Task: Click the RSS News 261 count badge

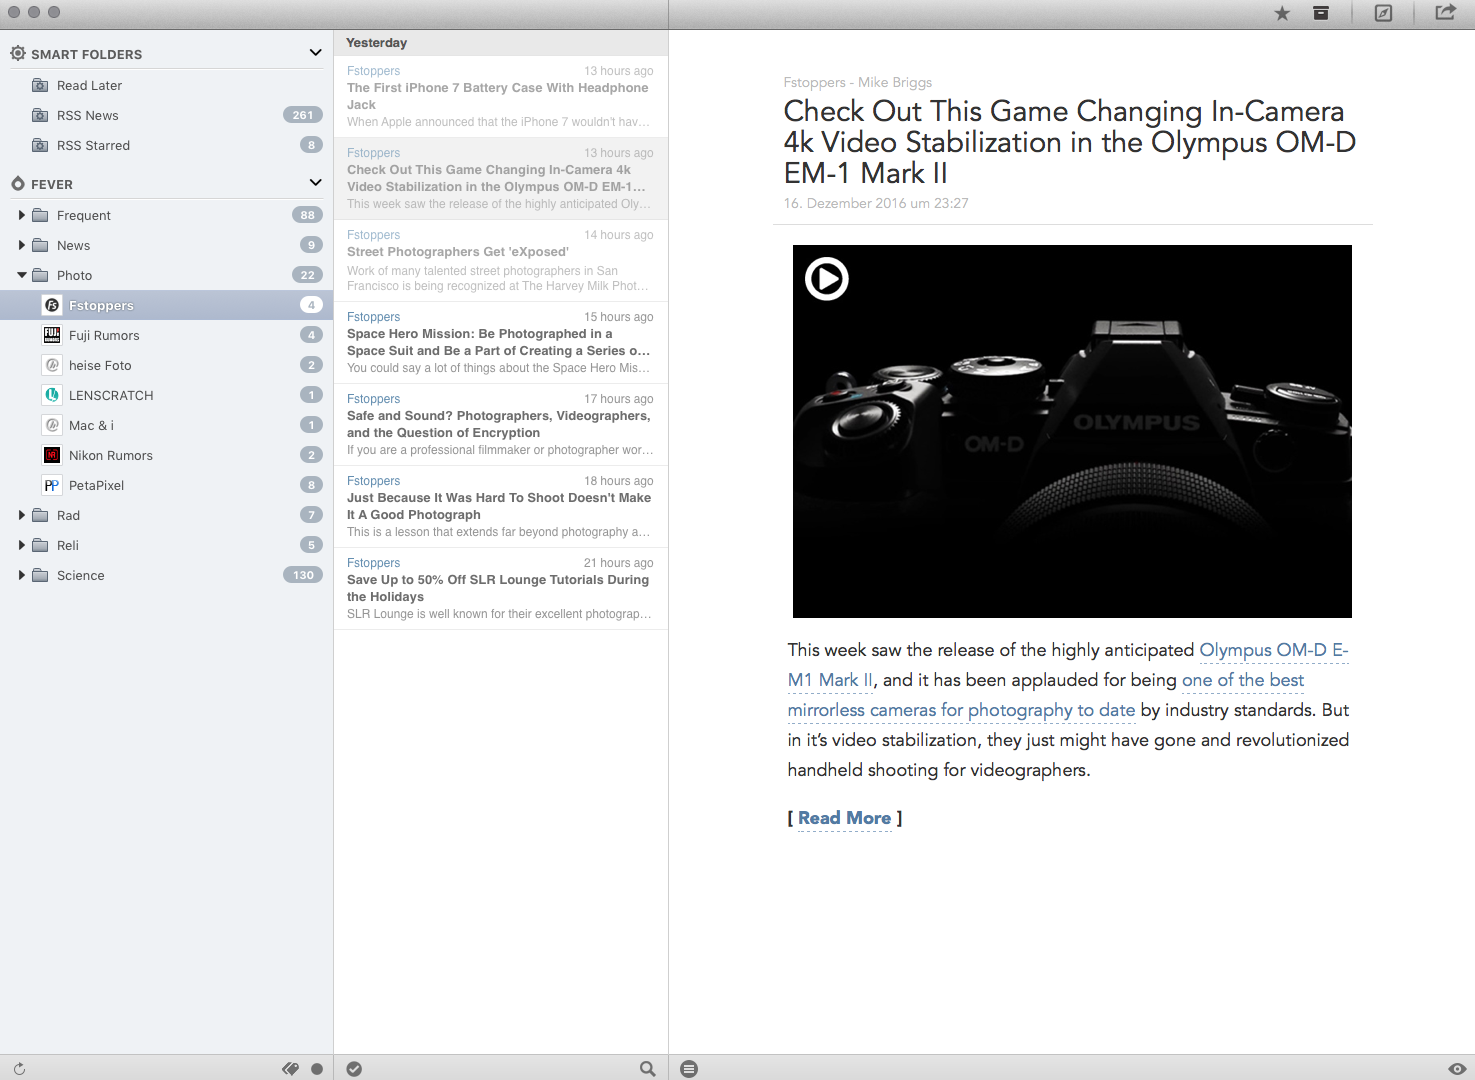Action: pos(303,115)
